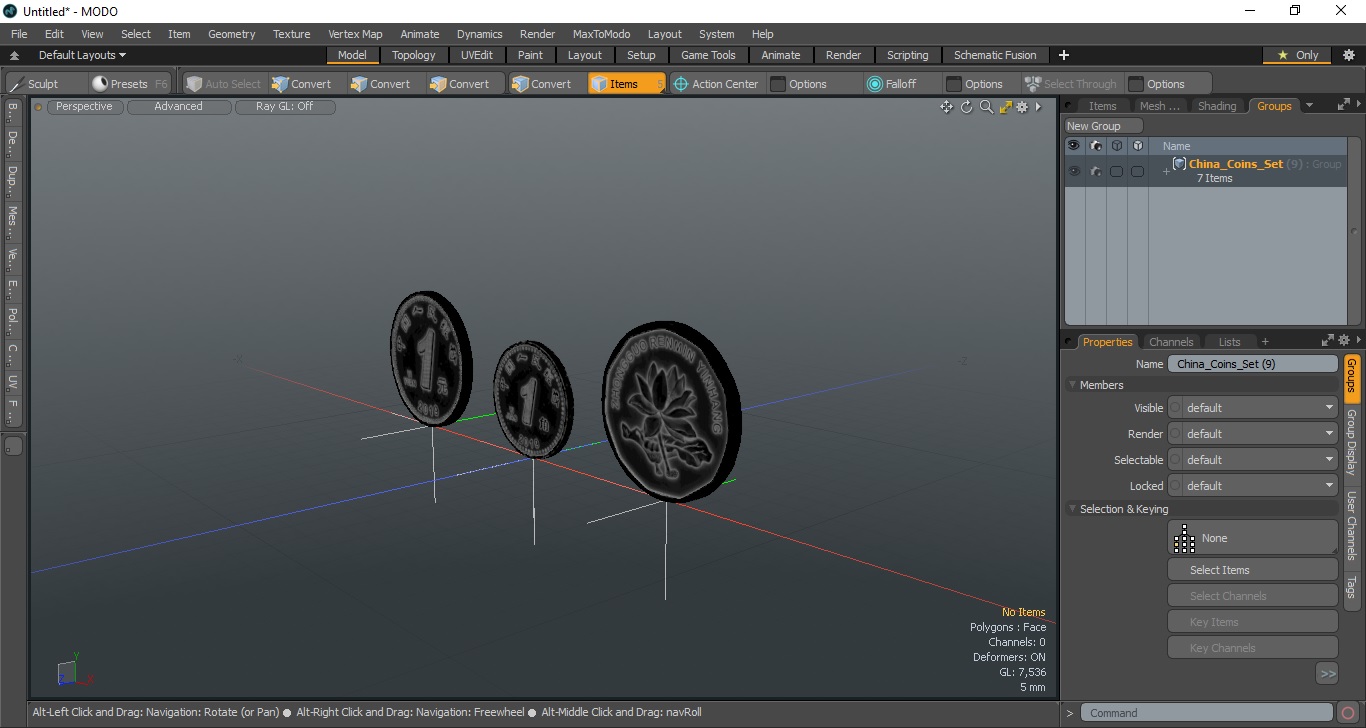The height and width of the screenshot is (728, 1366).
Task: Open the layout settings gear at top right
Action: pos(1348,55)
